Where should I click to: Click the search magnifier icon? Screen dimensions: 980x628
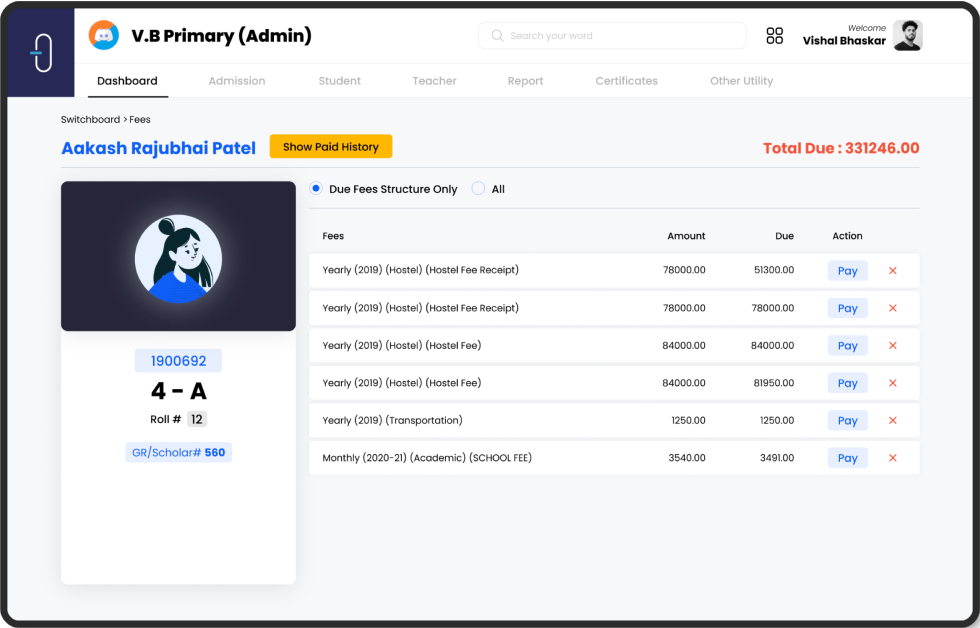tap(497, 36)
